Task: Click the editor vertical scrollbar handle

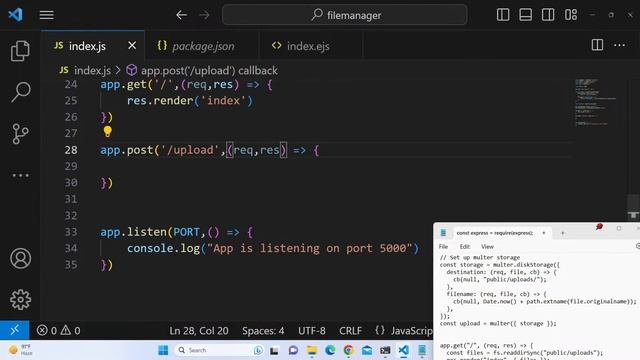Action: [633, 207]
